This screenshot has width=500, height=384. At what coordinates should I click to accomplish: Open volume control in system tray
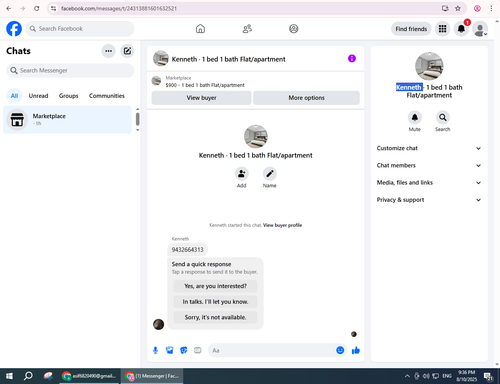tap(426, 376)
